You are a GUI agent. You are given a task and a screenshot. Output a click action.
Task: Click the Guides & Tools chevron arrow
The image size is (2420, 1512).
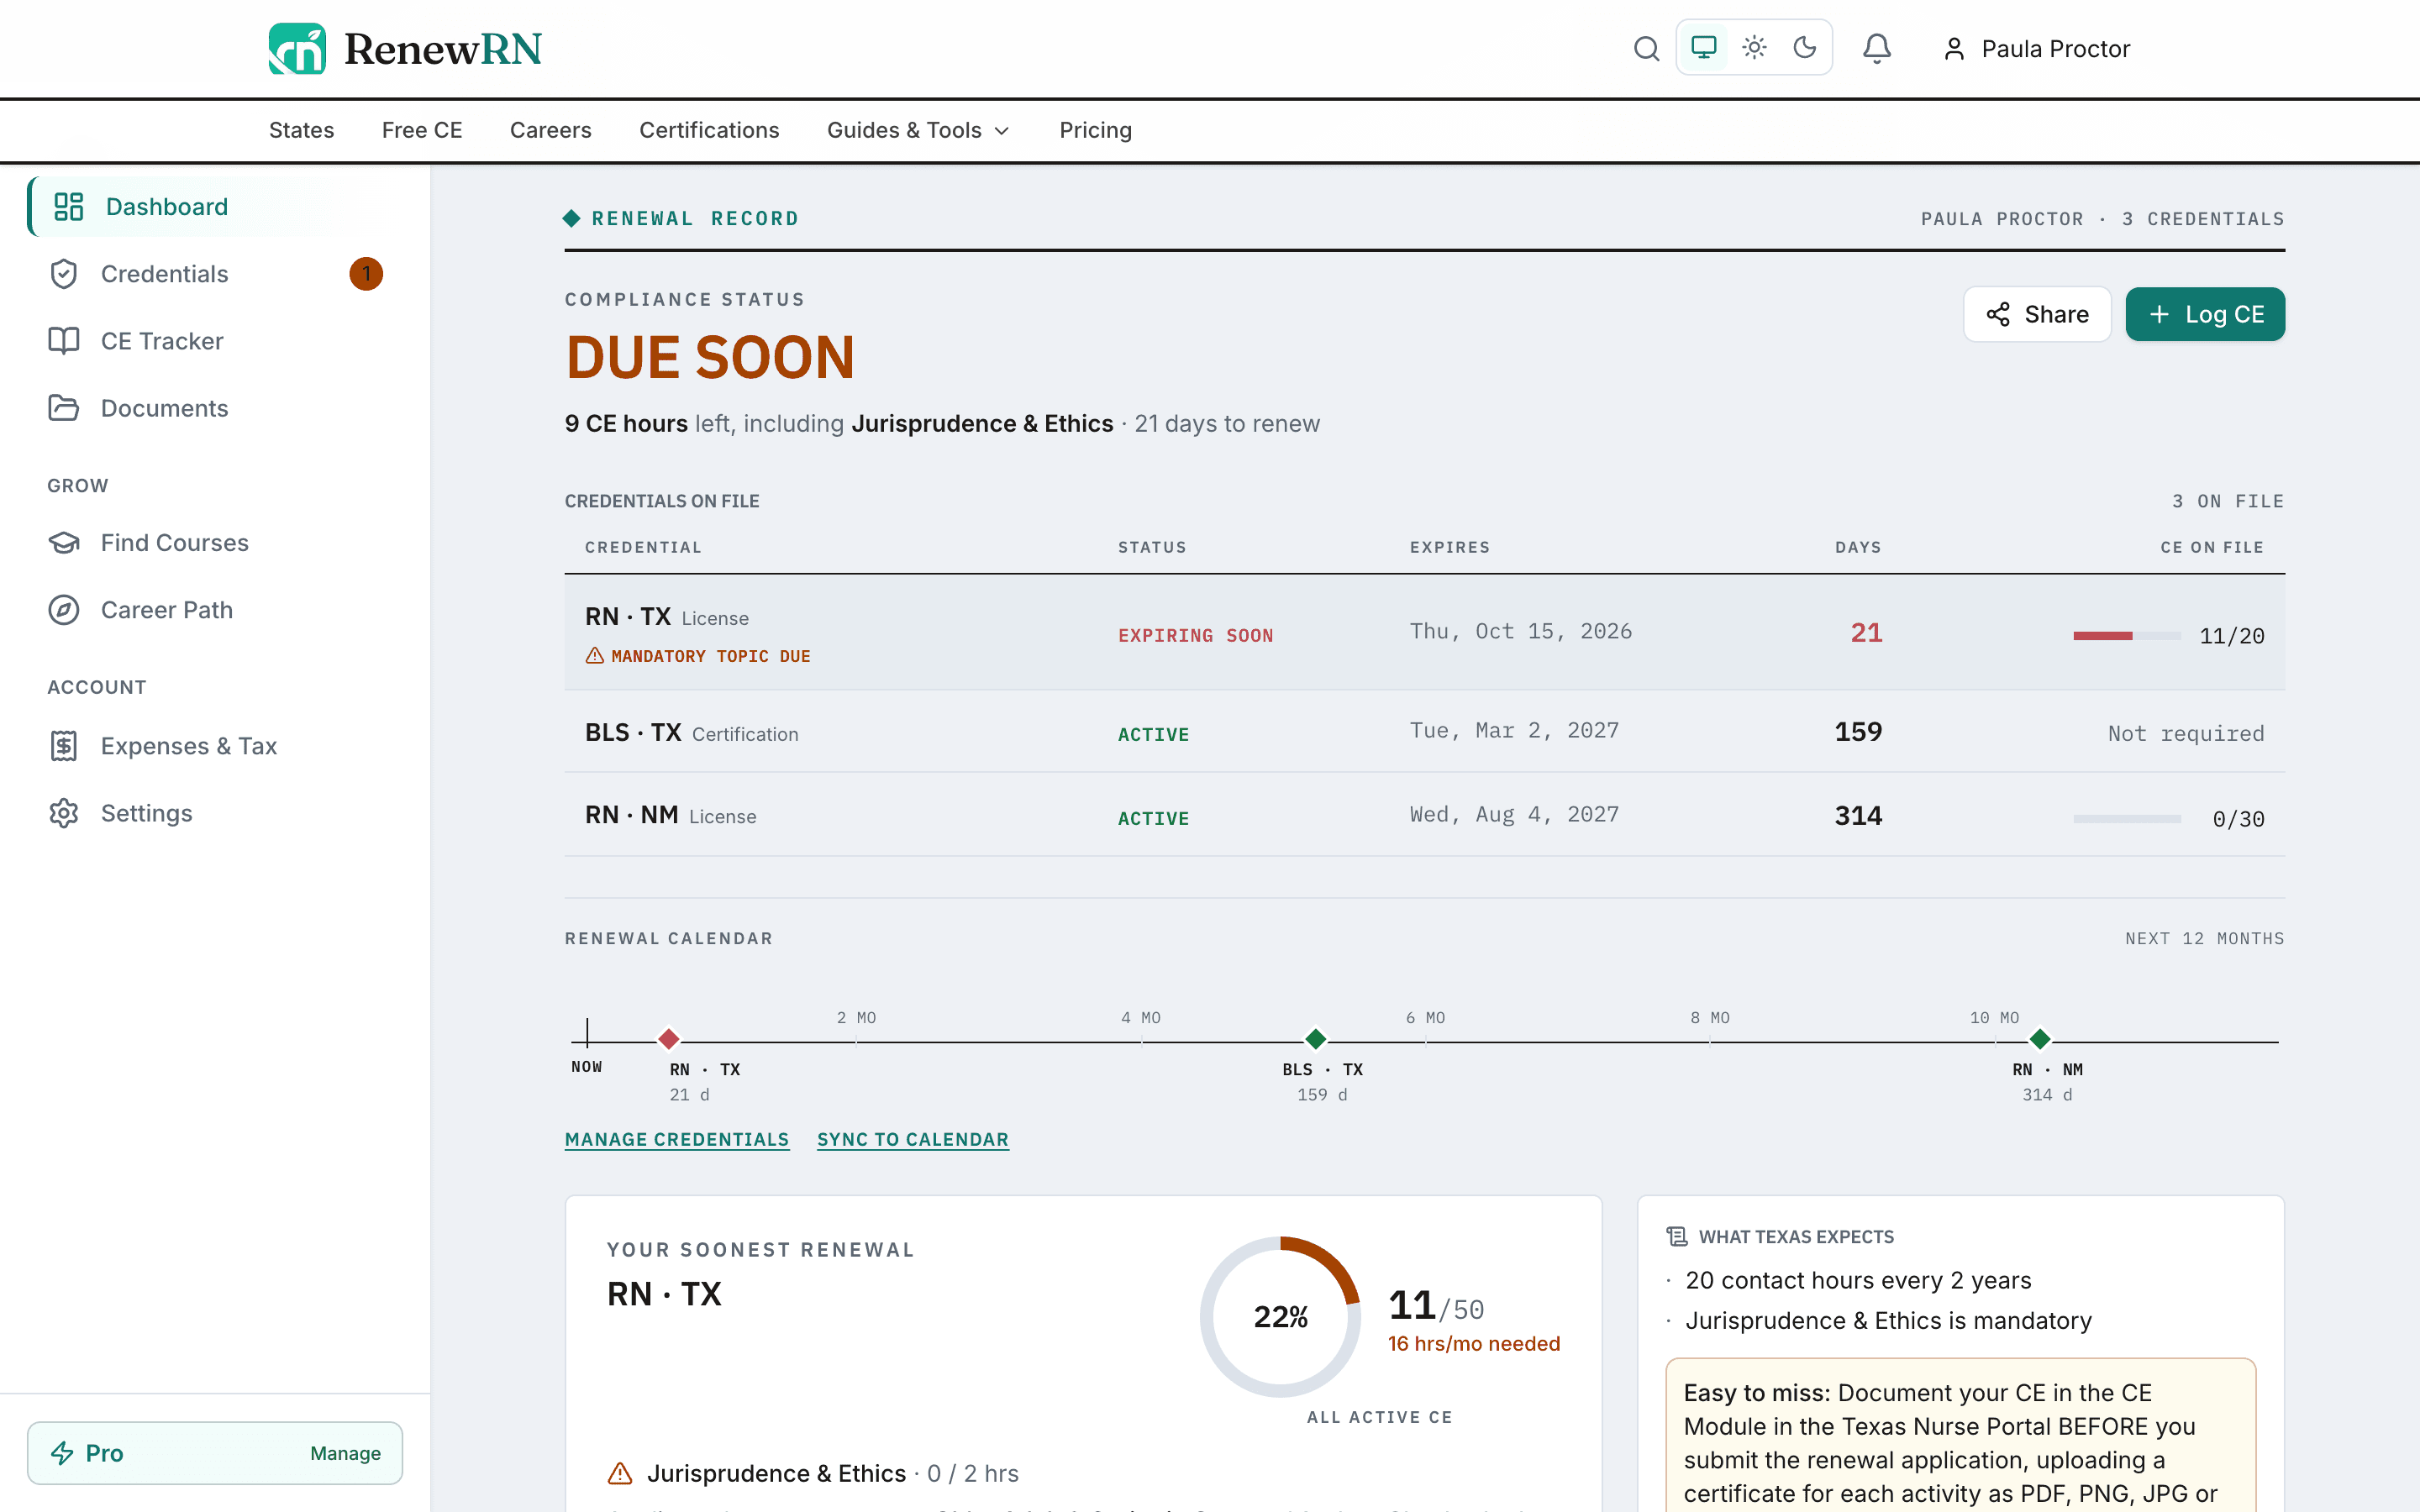(1001, 131)
